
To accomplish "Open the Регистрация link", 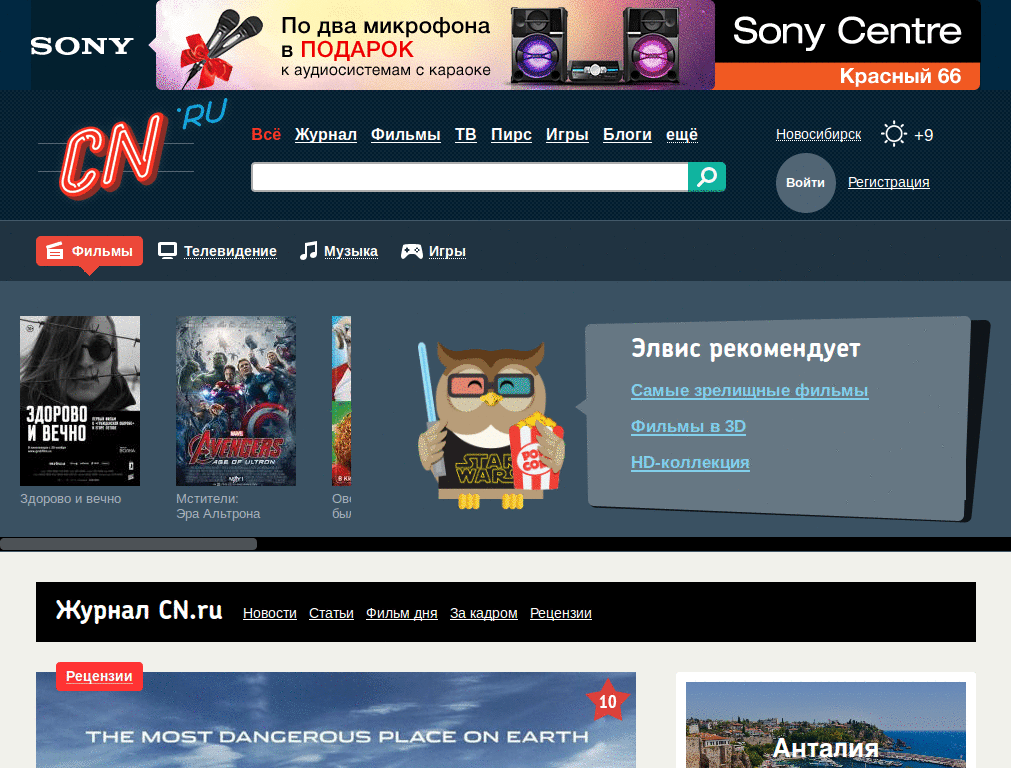I will point(888,182).
